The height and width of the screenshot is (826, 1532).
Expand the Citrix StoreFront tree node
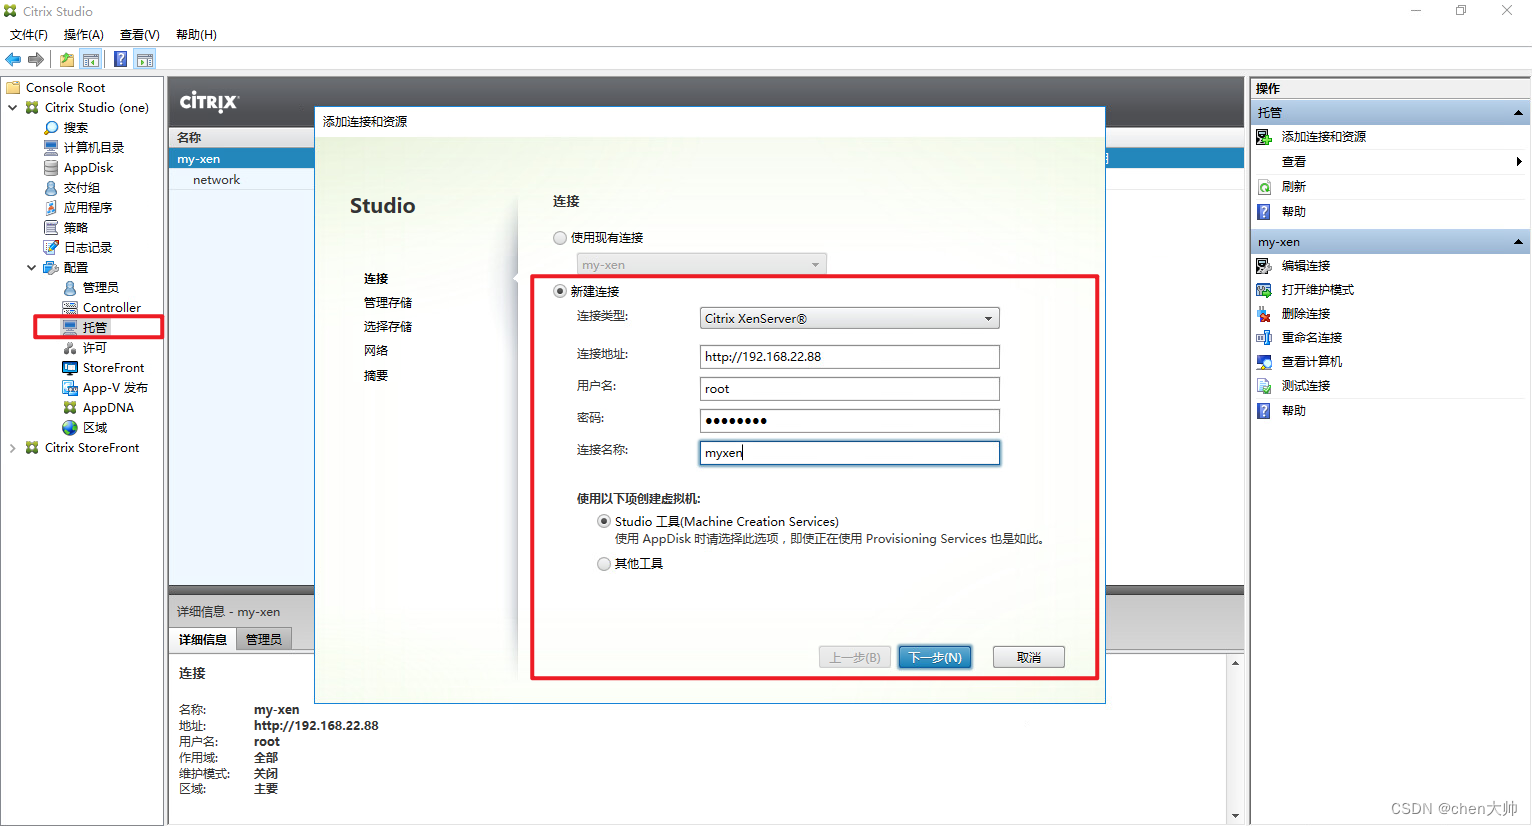coord(12,448)
